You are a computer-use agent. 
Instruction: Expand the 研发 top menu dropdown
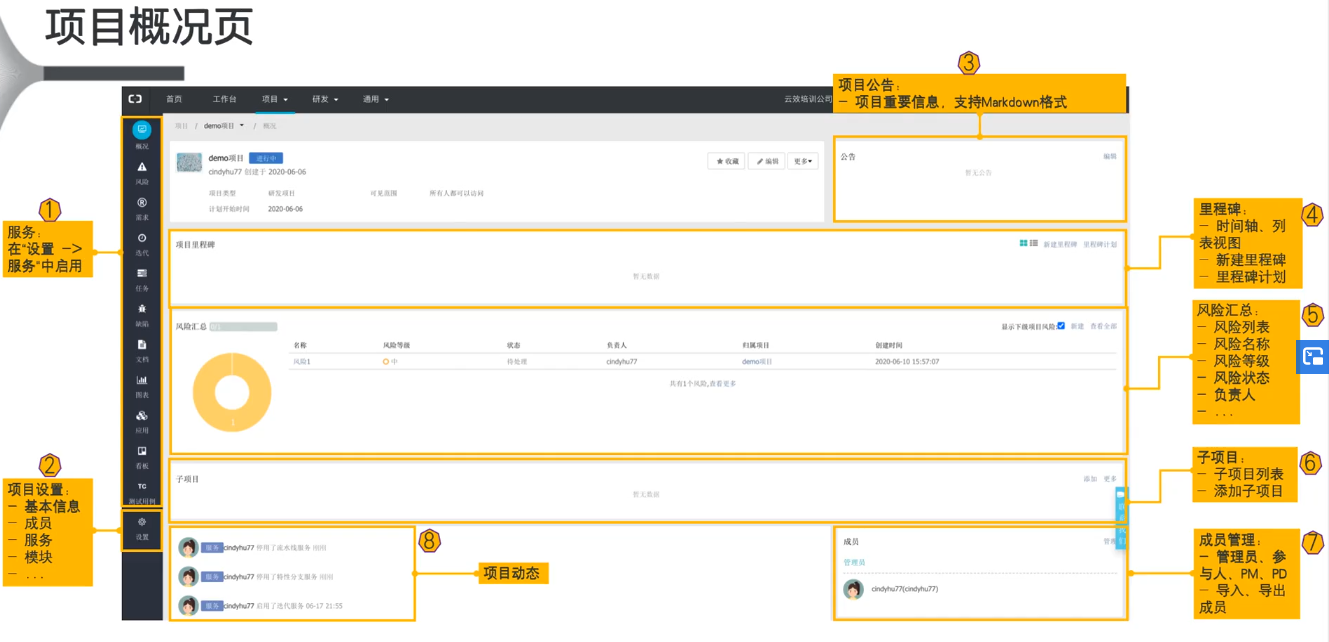pos(326,99)
